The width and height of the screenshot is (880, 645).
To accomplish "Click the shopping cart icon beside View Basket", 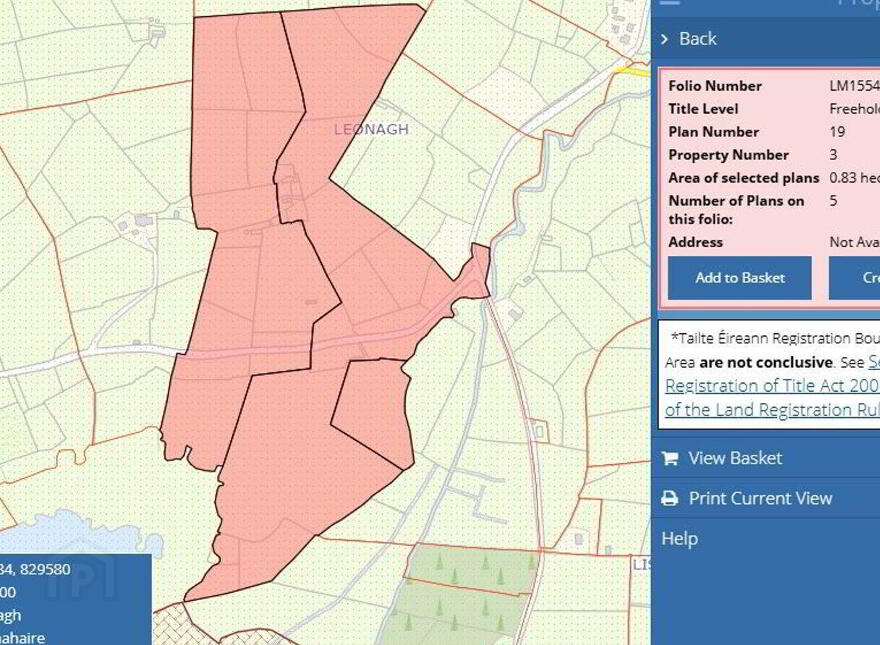I will click(670, 458).
